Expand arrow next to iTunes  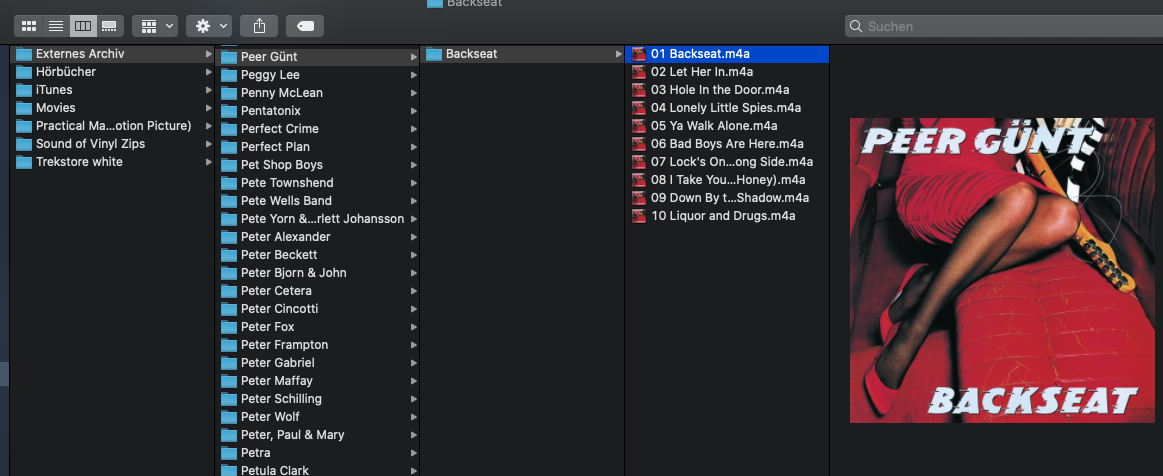[x=208, y=90]
